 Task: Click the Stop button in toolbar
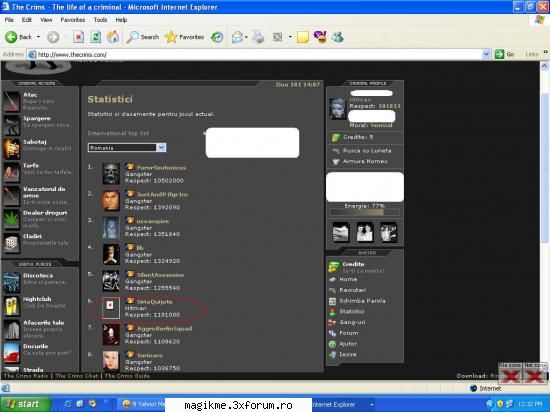pyautogui.click(x=79, y=37)
